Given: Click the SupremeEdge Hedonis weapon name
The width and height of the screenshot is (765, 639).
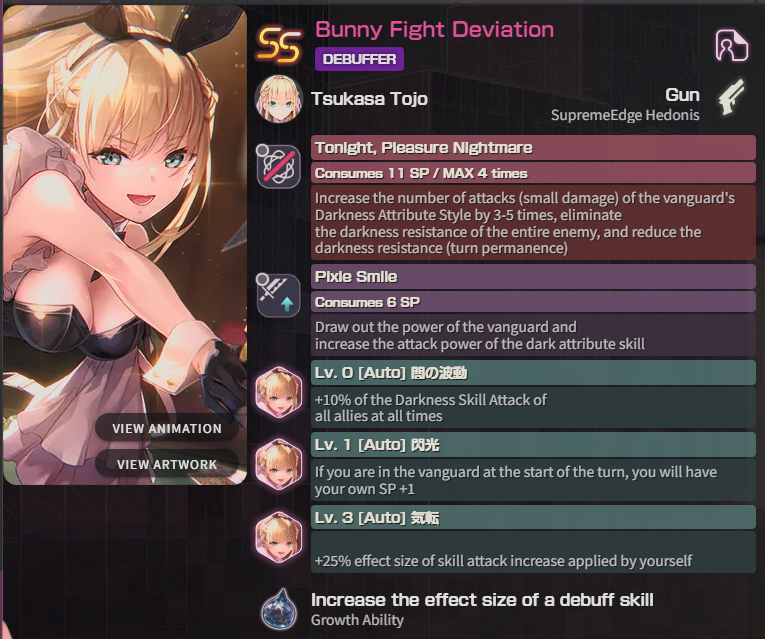Looking at the screenshot, I should (625, 116).
